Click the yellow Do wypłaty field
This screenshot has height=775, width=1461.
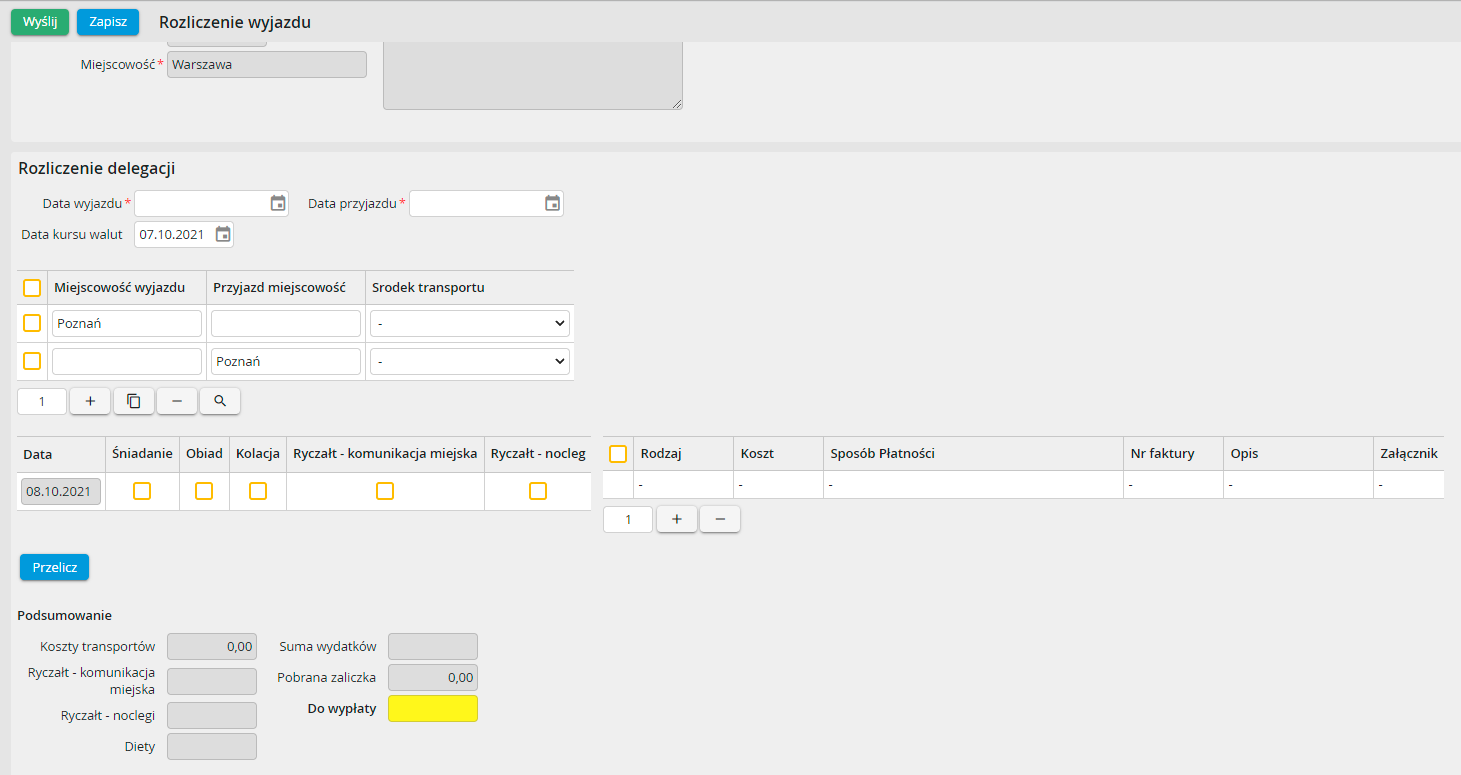click(433, 708)
